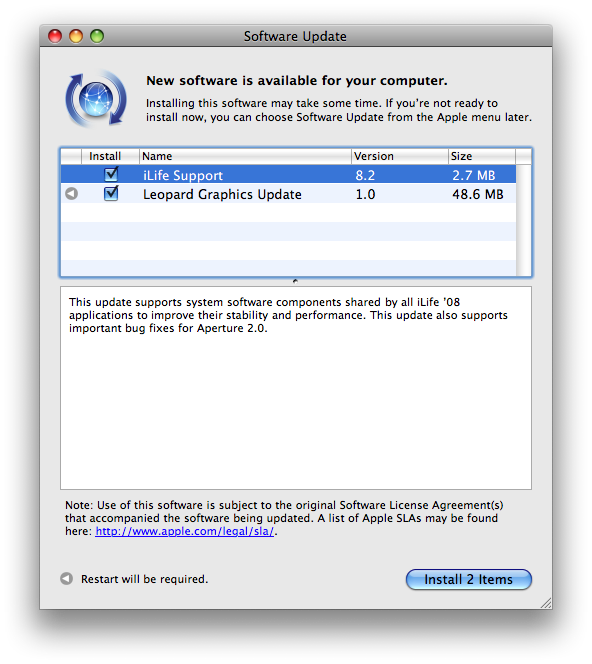Select the Leopard Graphics Update row name
Viewport: 592px width, 664px height.
(222, 194)
